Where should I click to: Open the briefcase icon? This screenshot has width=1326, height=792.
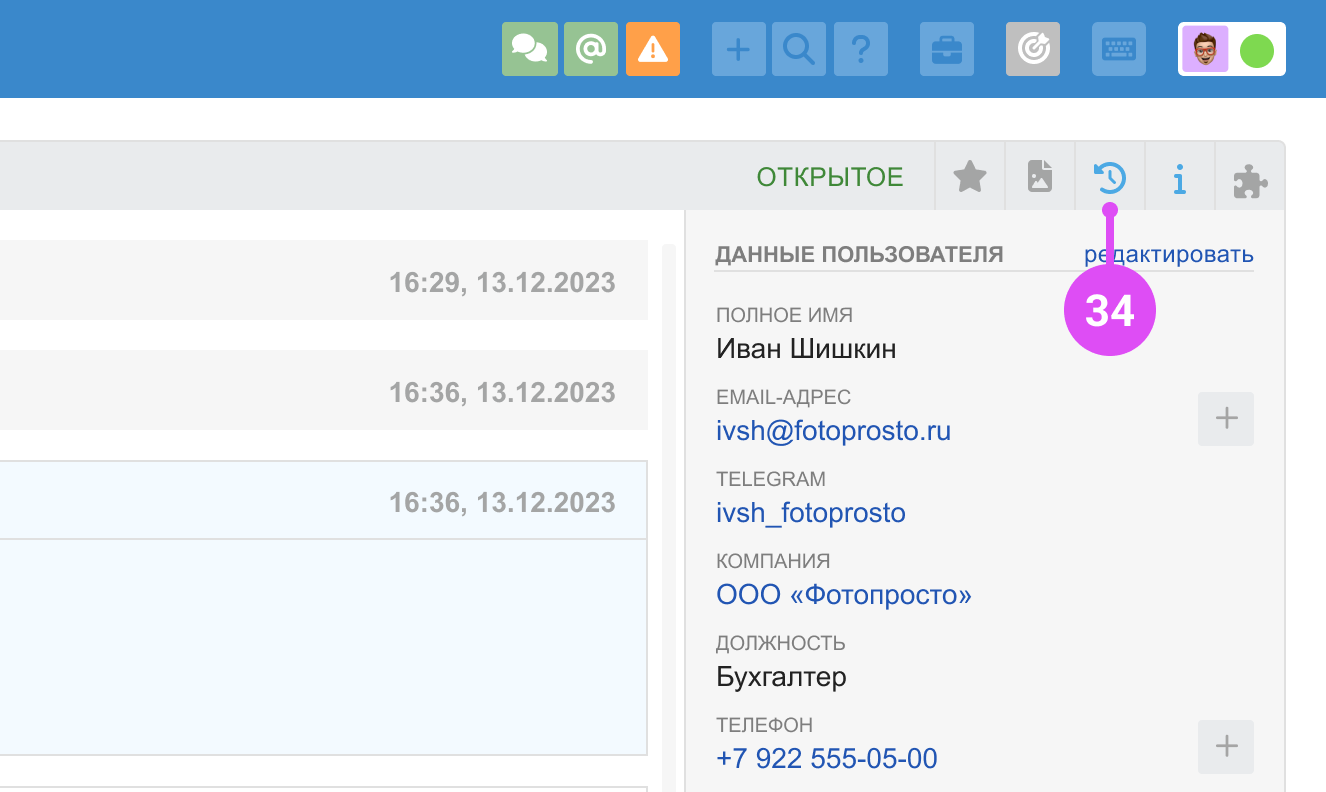point(946,49)
